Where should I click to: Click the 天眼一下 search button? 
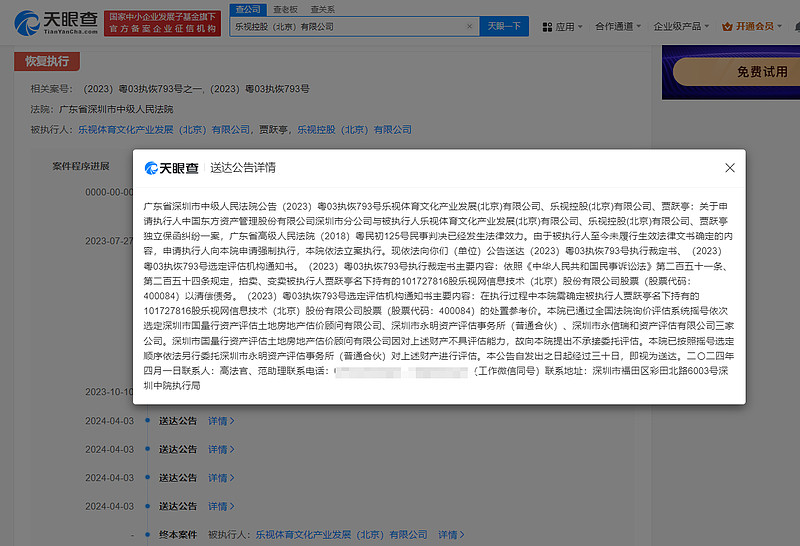point(504,26)
